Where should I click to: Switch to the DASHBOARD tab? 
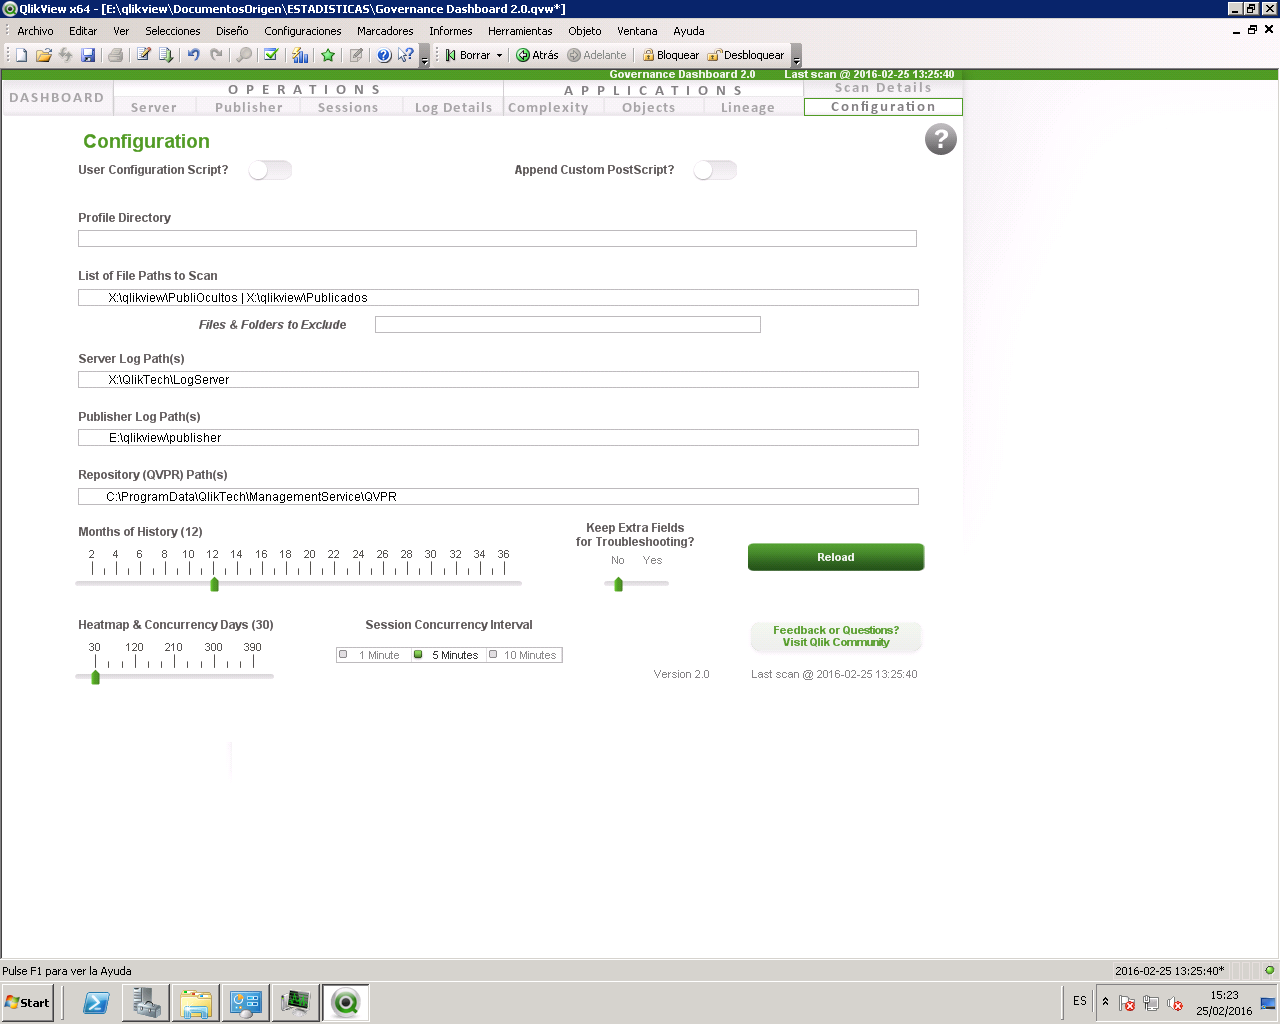pyautogui.click(x=57, y=98)
